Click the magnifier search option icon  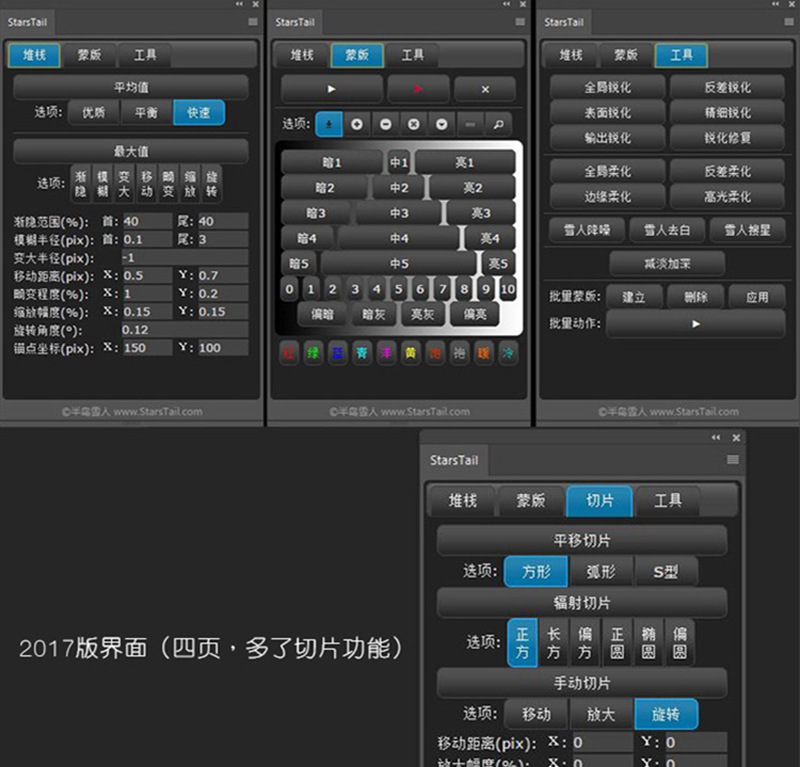click(497, 124)
